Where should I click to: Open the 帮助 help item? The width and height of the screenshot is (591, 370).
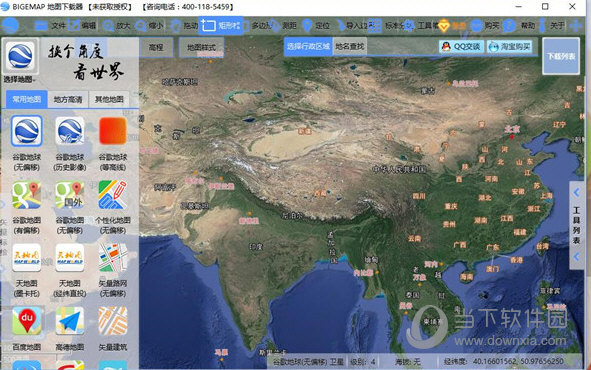[x=519, y=26]
